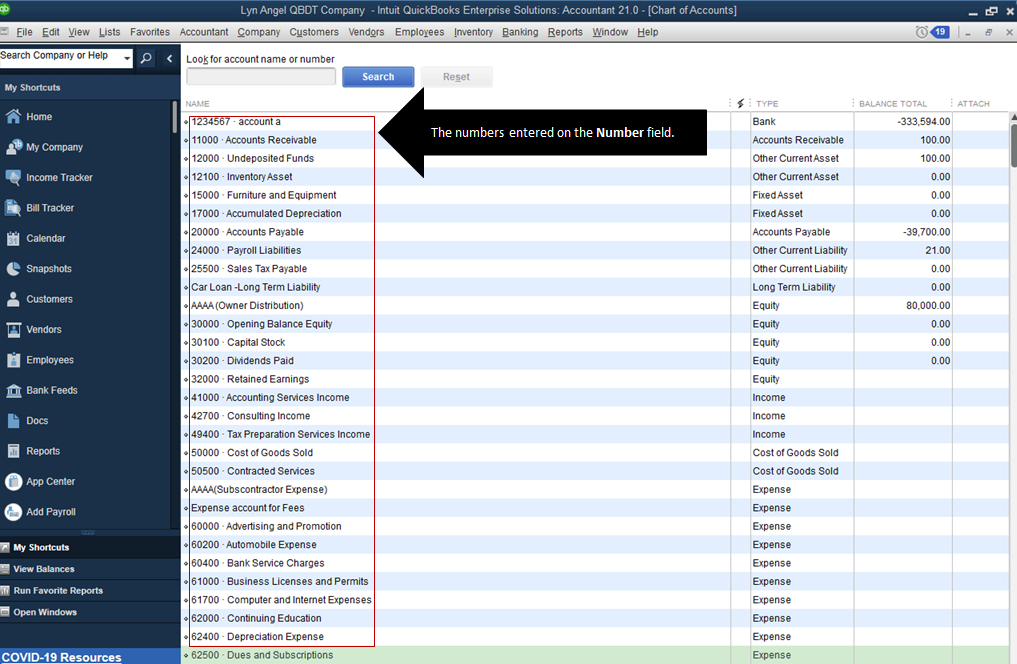The width and height of the screenshot is (1017, 664).
Task: Click the magnifier search icon in sidebar
Action: click(147, 59)
